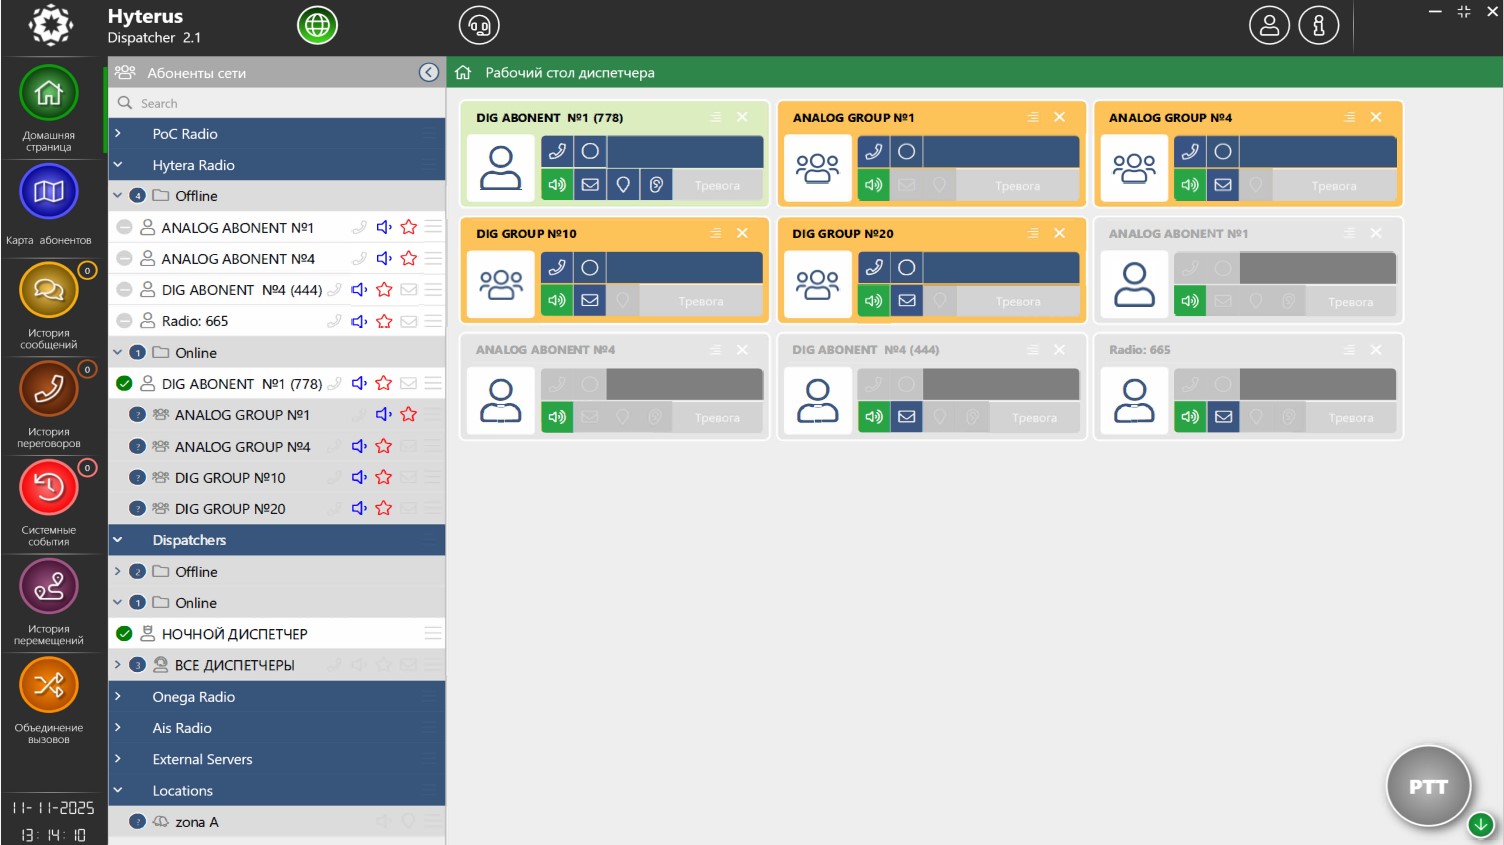Locate DIG ABONENT №1 card map pin
Image resolution: width=1504 pixels, height=845 pixels.
click(623, 185)
